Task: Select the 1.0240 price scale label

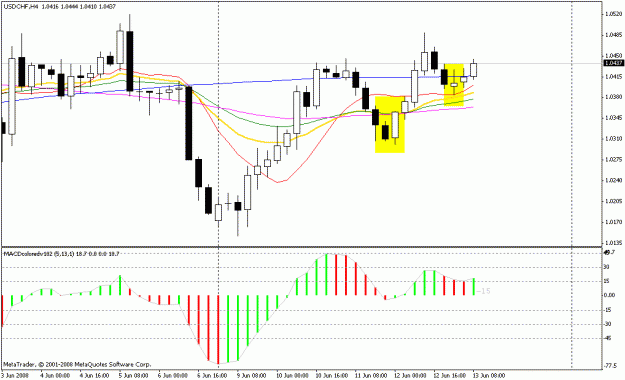Action: [x=613, y=180]
